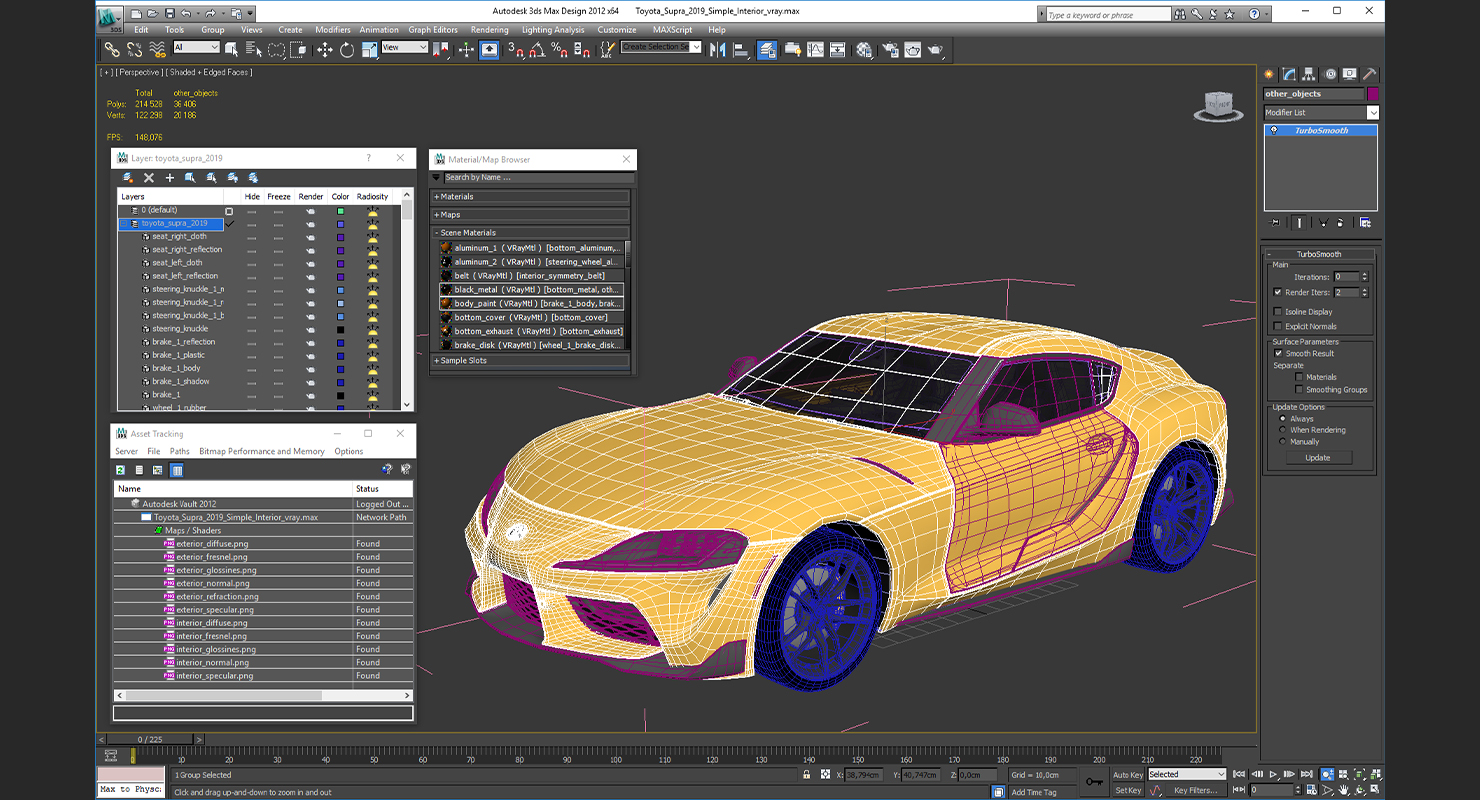1480x800 pixels.
Task: Select the Manually update option
Action: pyautogui.click(x=1283, y=441)
